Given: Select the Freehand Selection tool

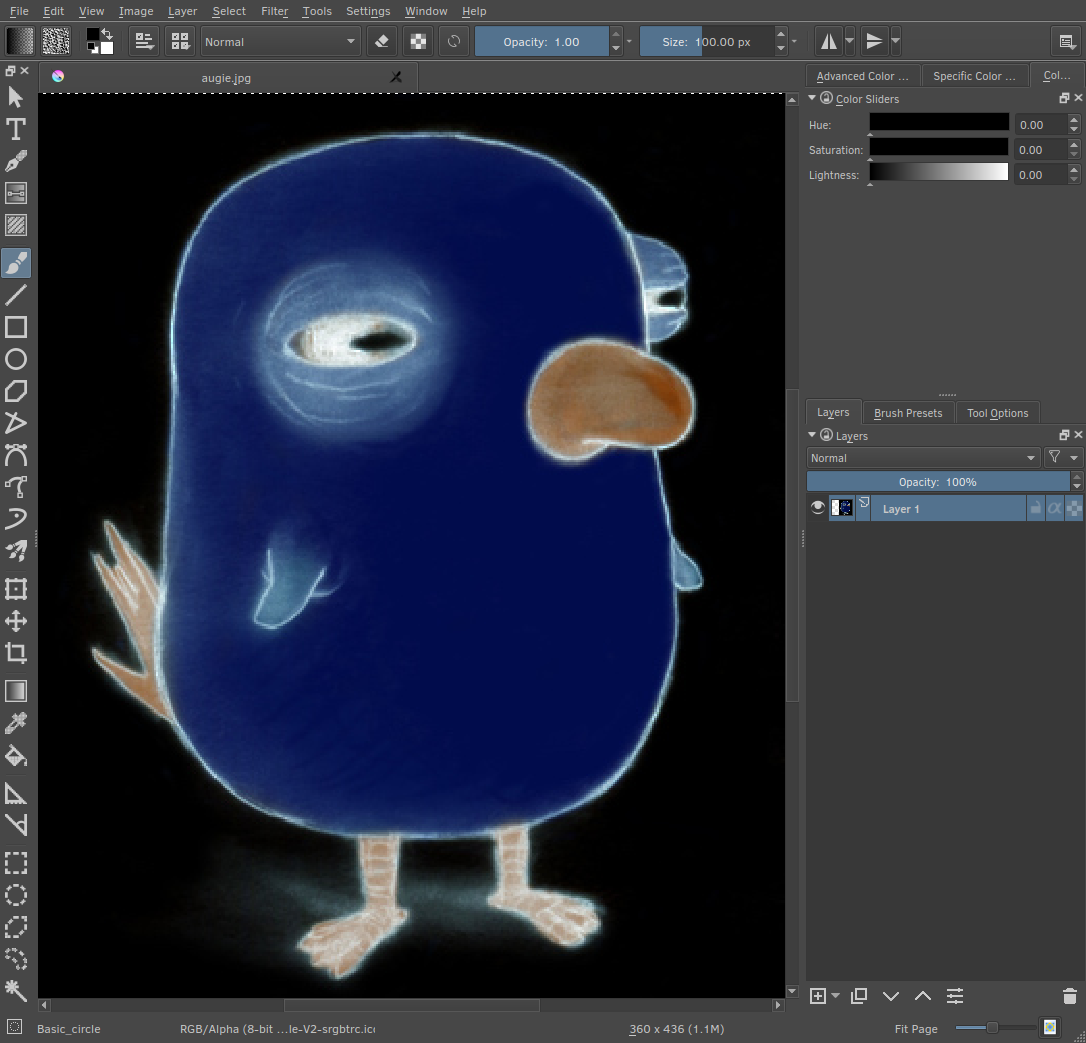Looking at the screenshot, I should coord(15,959).
